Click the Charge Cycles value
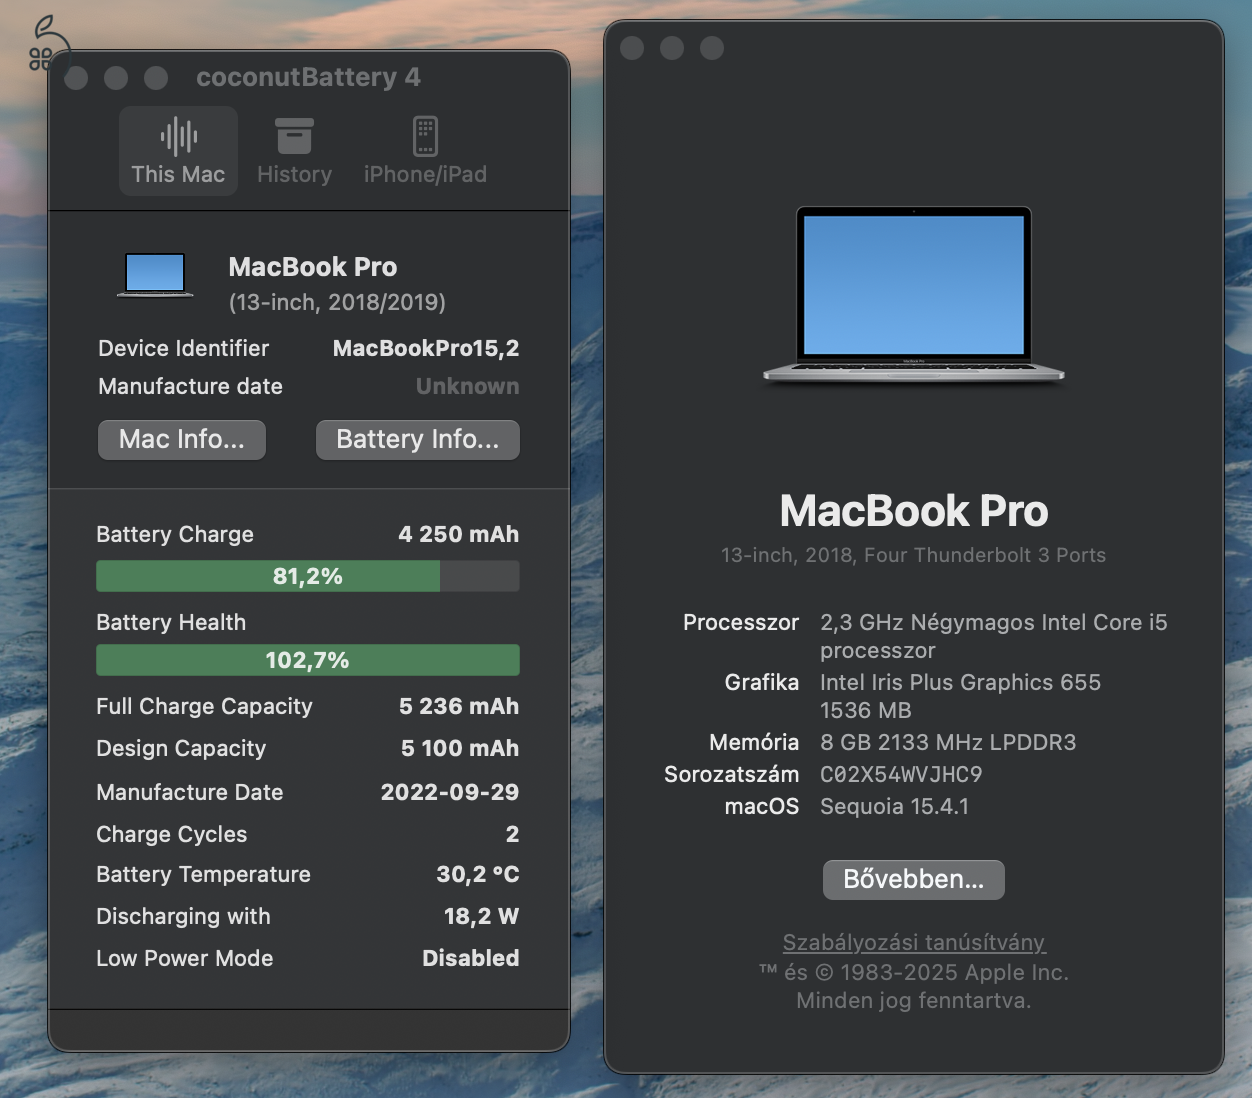Image resolution: width=1252 pixels, height=1098 pixels. pyautogui.click(x=512, y=834)
